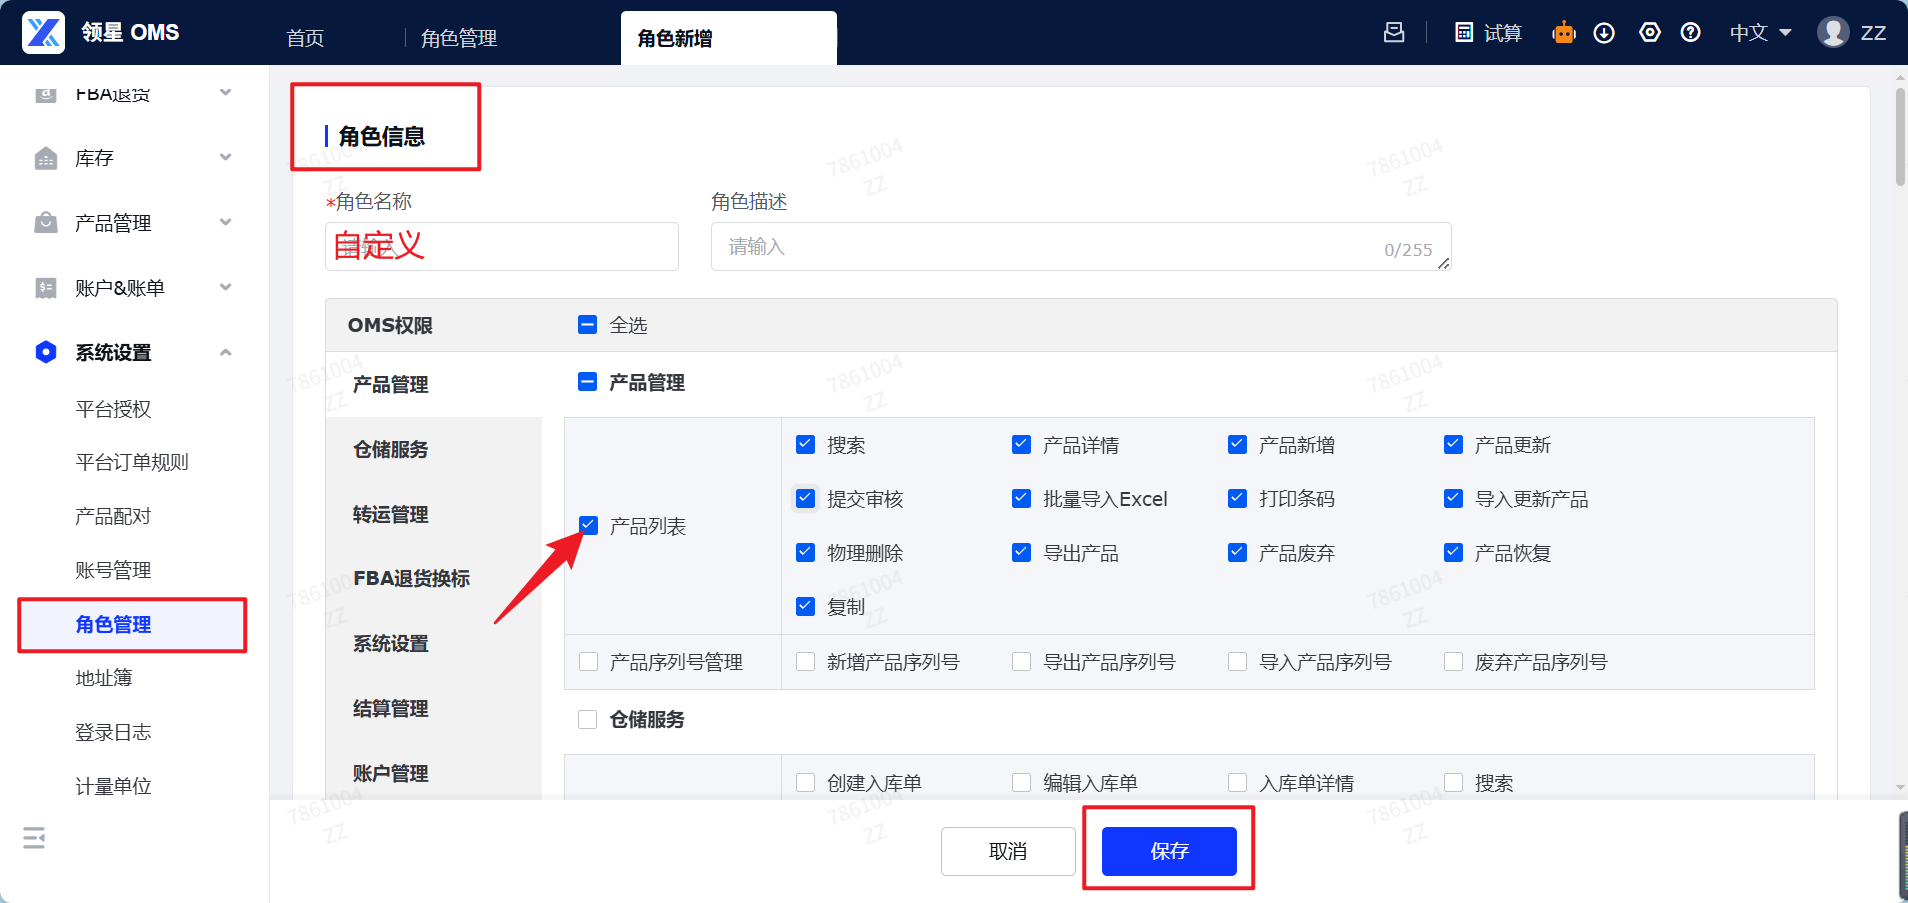Click the 保存 button
The image size is (1908, 903).
point(1169,851)
